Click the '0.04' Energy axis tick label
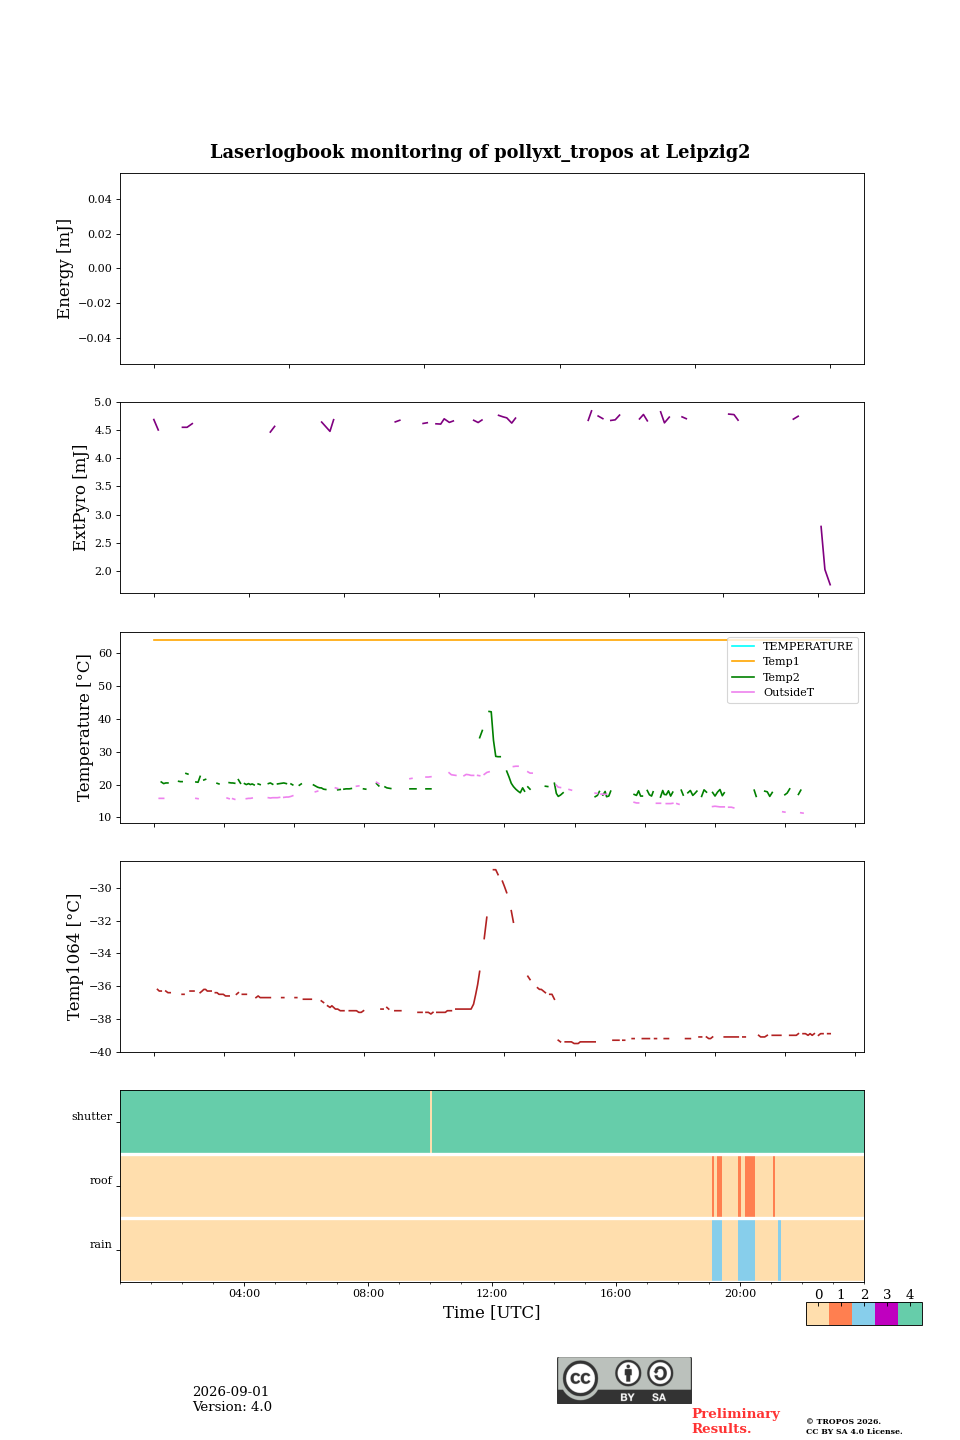This screenshot has width=960, height=1440. pyautogui.click(x=99, y=200)
